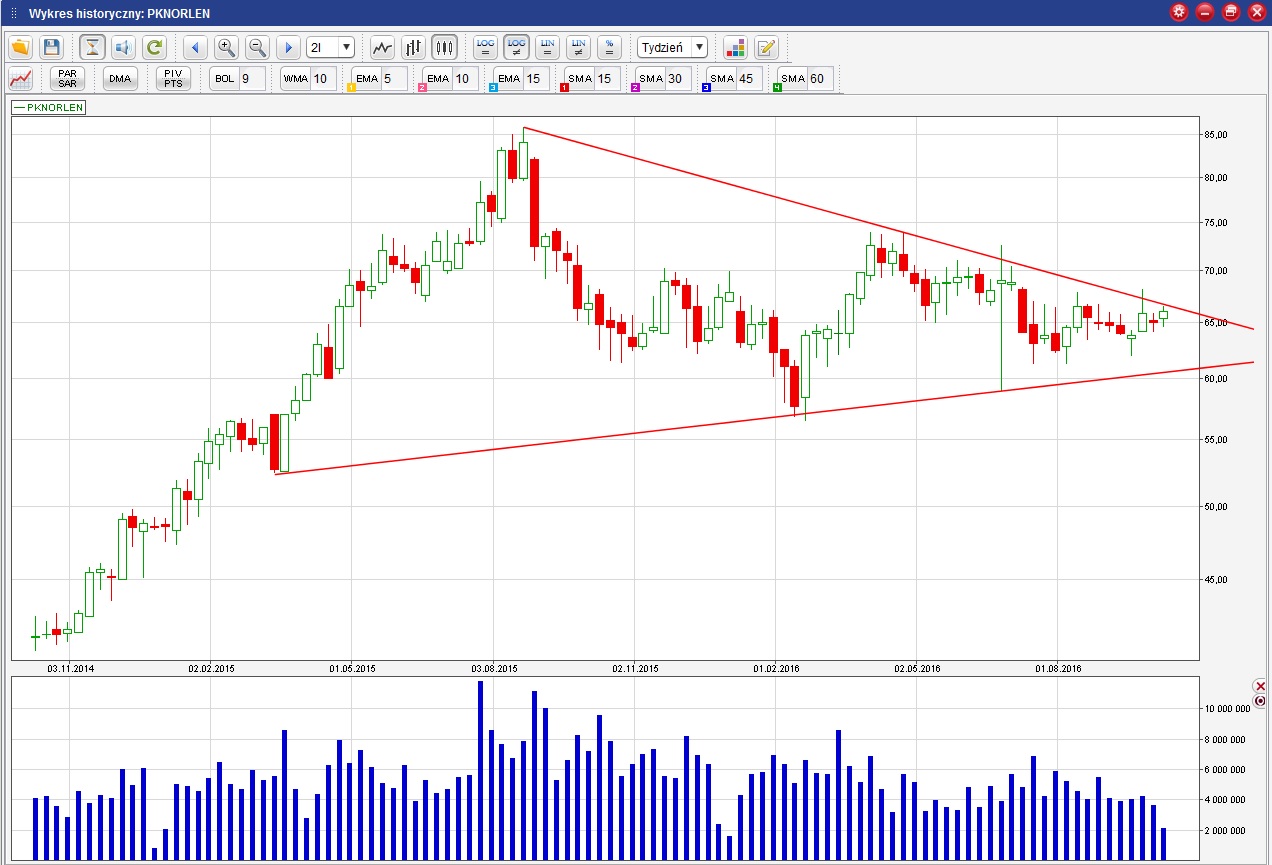Enable the SMA 30 indicator
Image resolution: width=1272 pixels, height=865 pixels.
[651, 78]
